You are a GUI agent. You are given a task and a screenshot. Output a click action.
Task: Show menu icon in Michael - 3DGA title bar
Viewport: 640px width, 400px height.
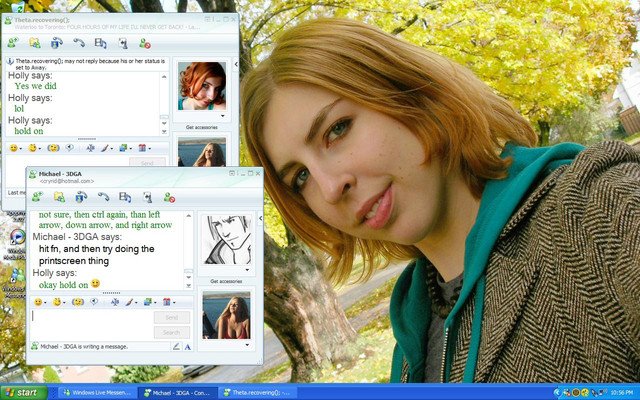[232, 173]
